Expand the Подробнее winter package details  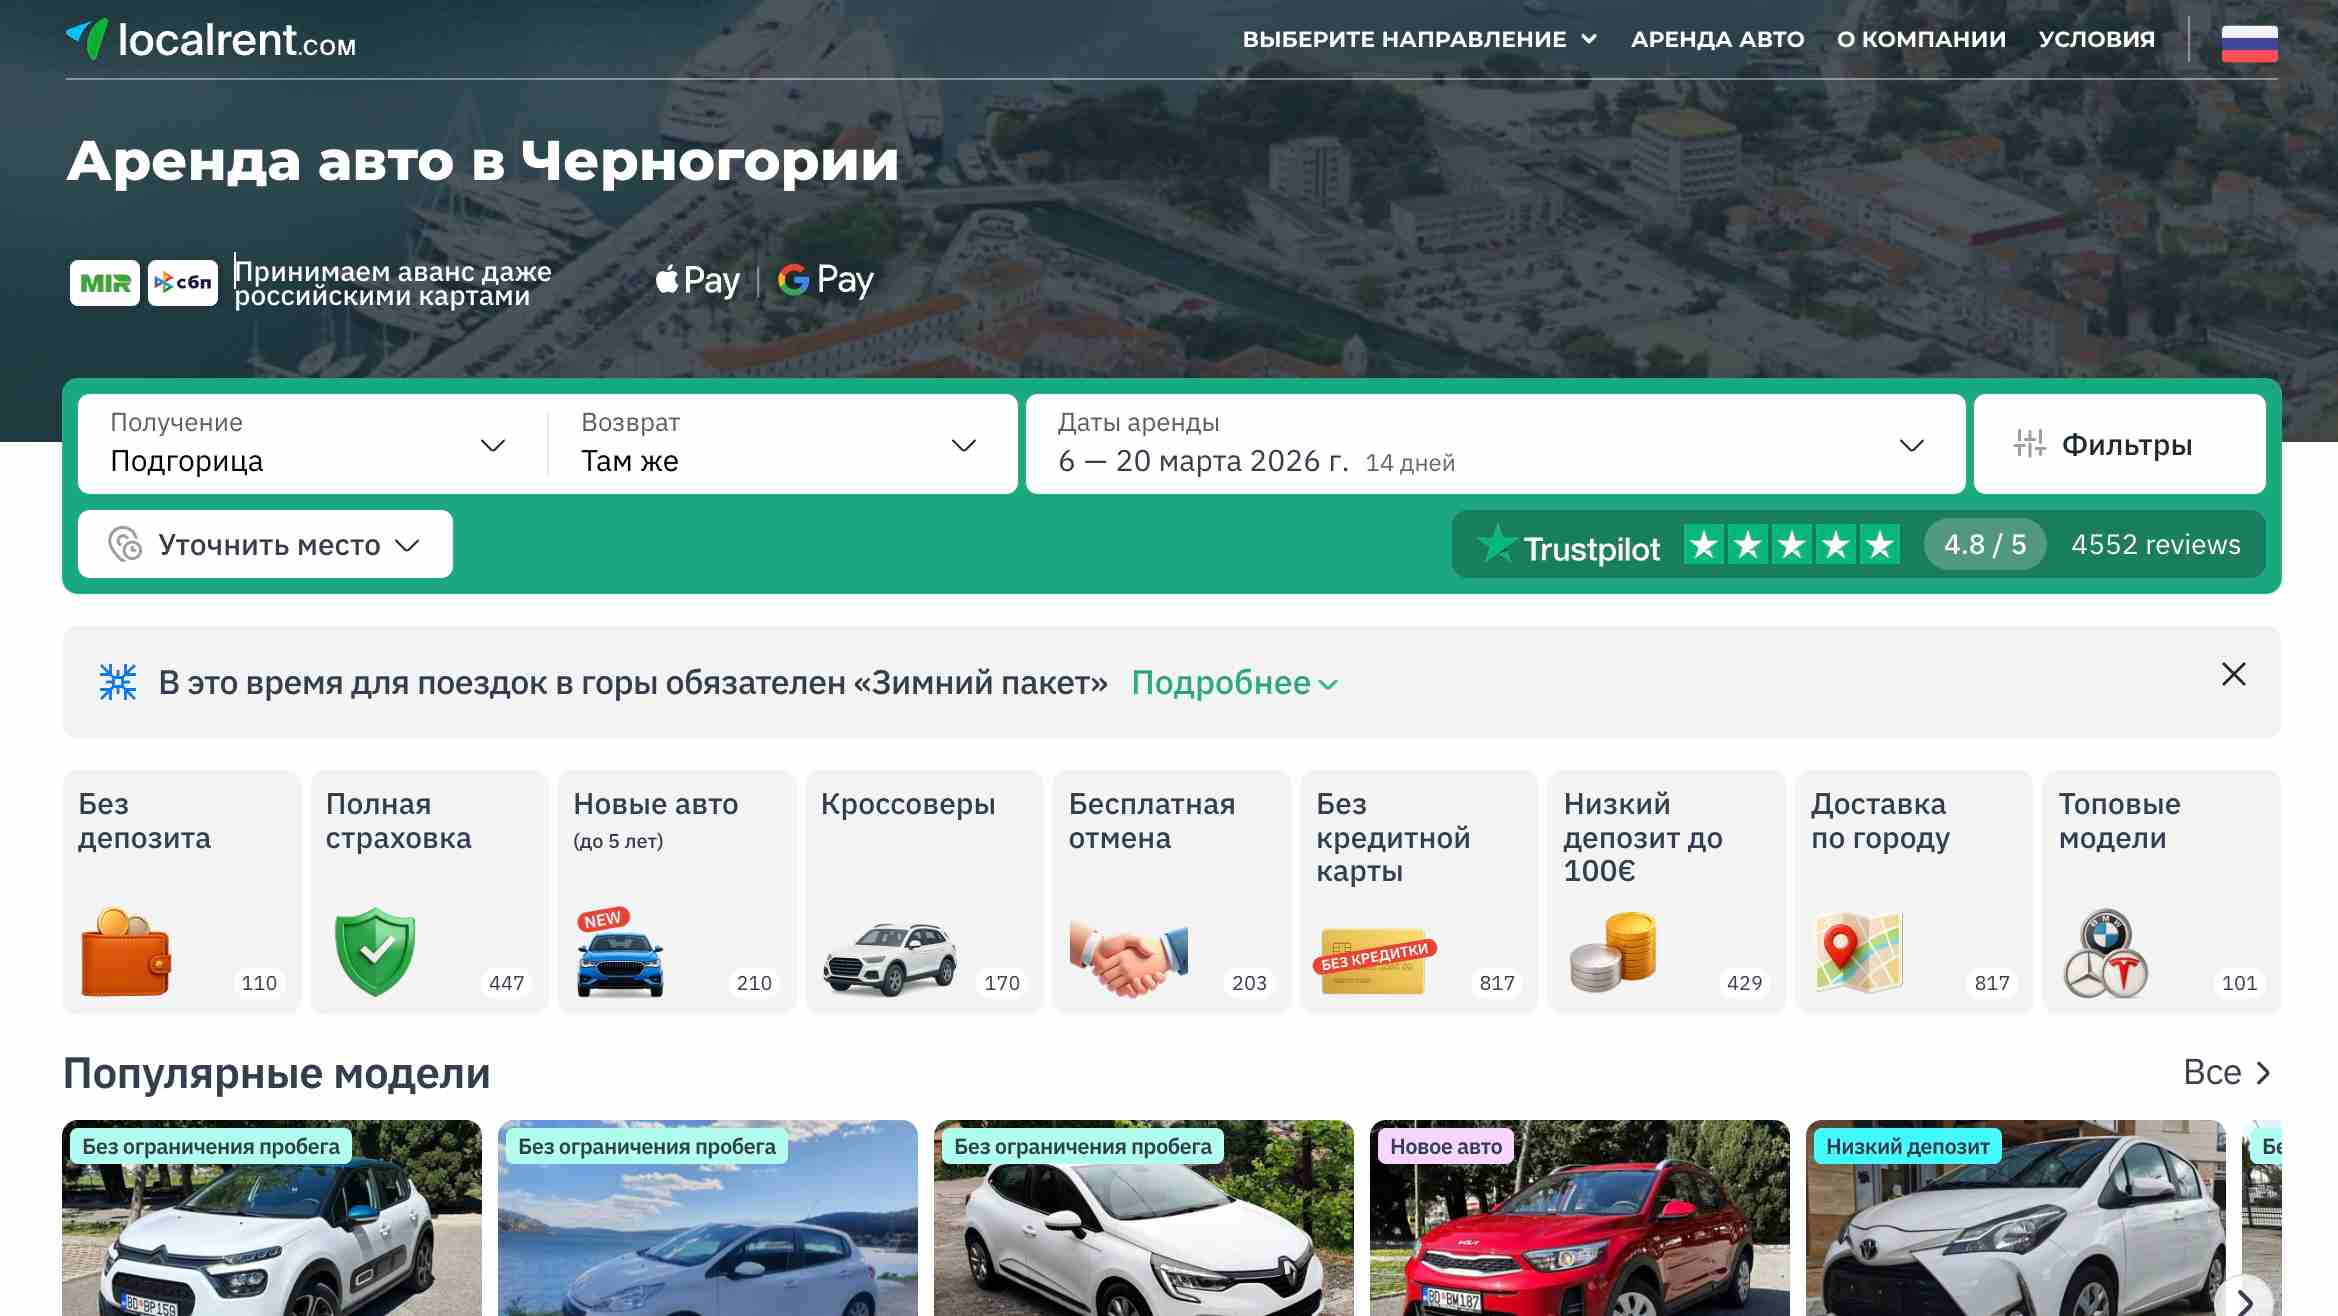pos(1235,683)
